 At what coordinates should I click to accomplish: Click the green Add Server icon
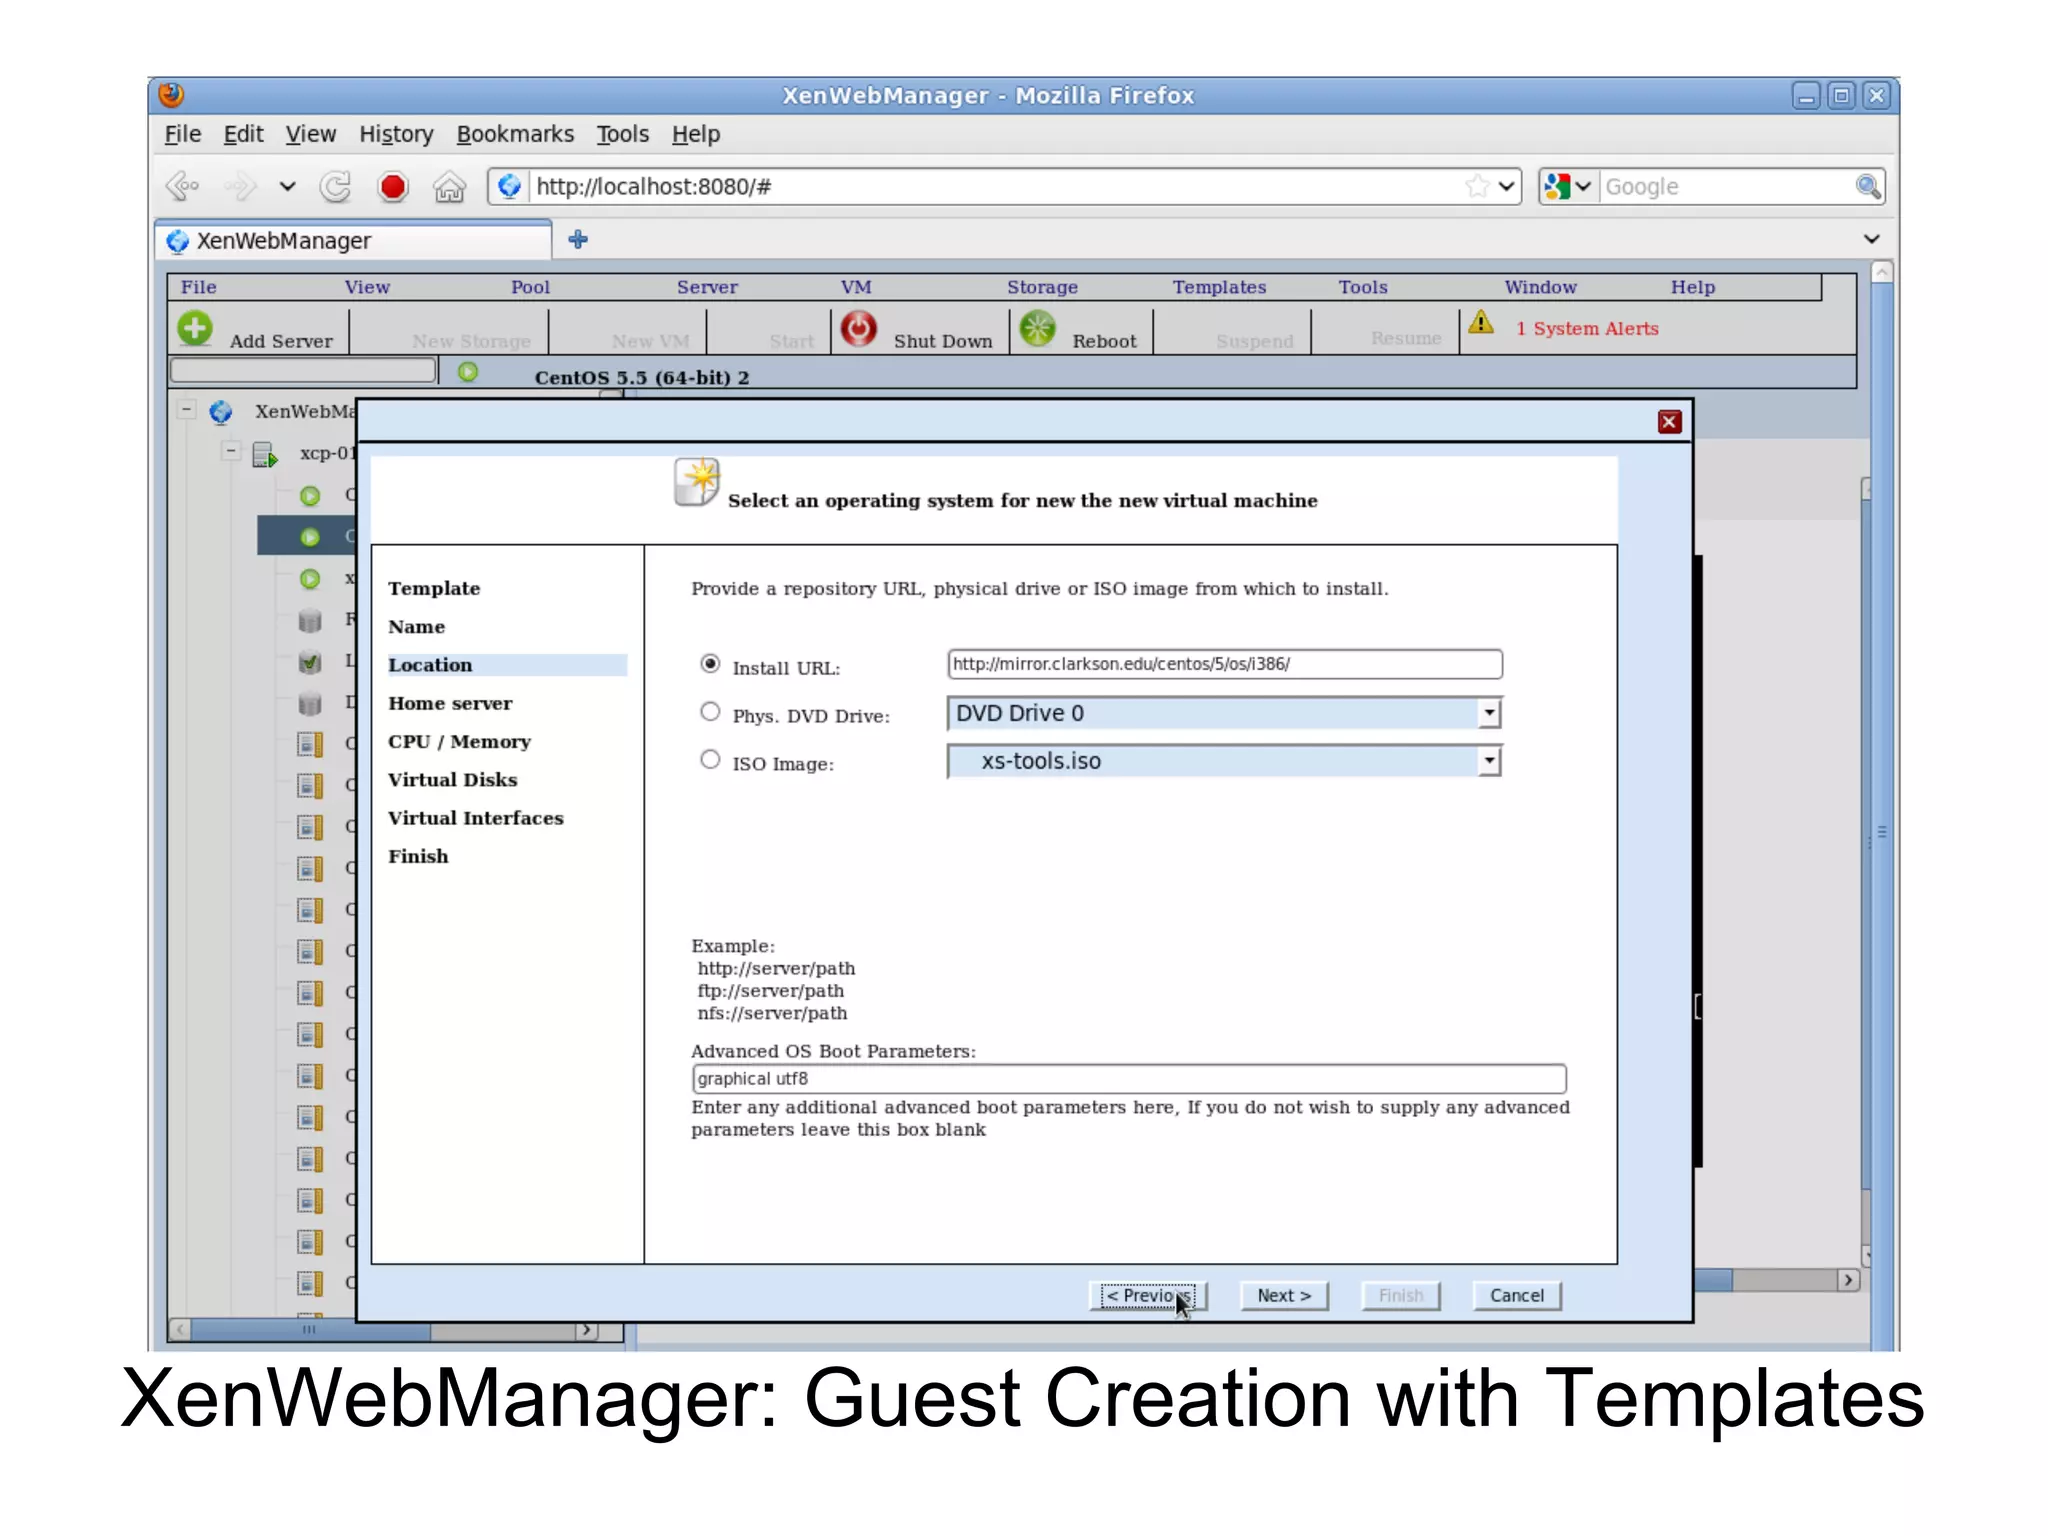pos(195,328)
